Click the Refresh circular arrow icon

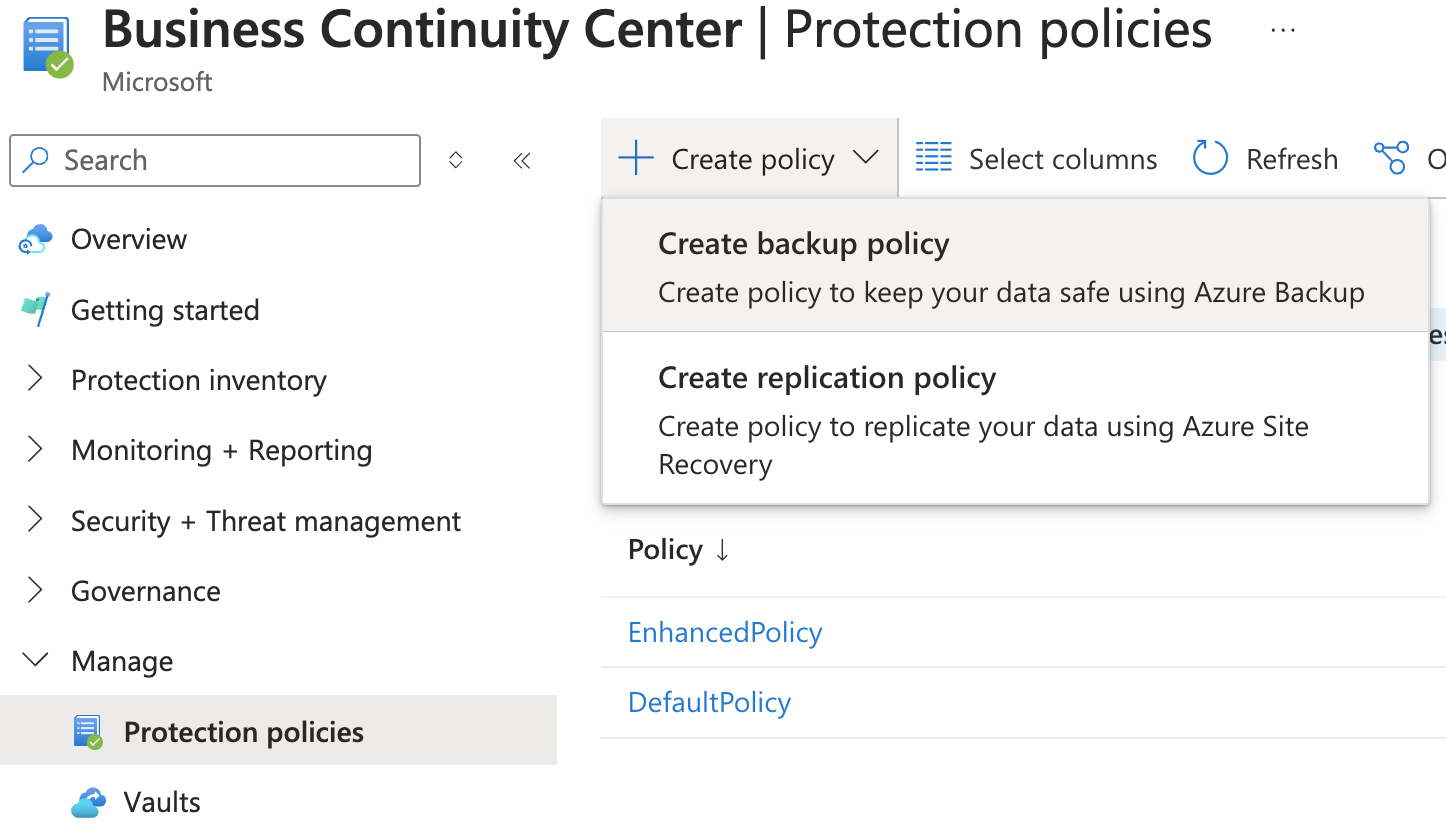click(1210, 159)
